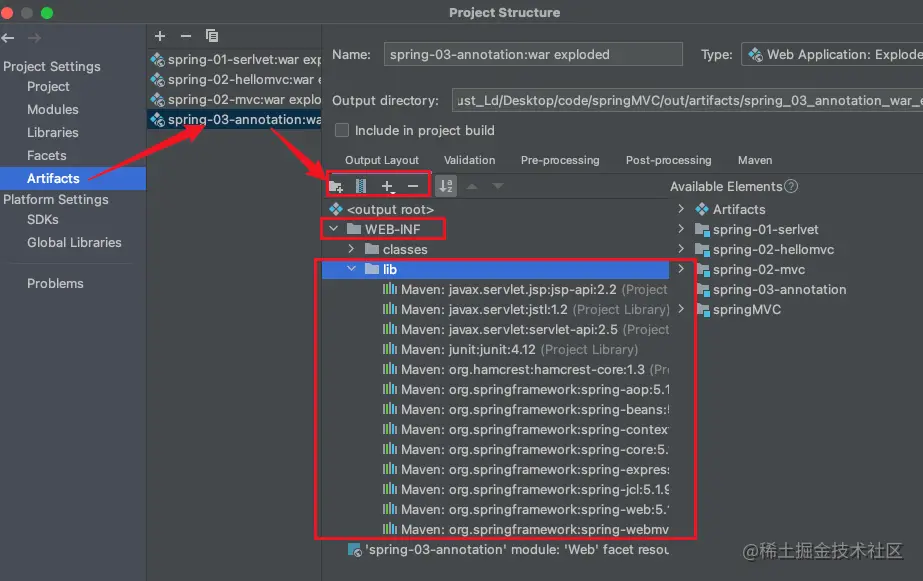Collapse the lib folder node

[351, 269]
